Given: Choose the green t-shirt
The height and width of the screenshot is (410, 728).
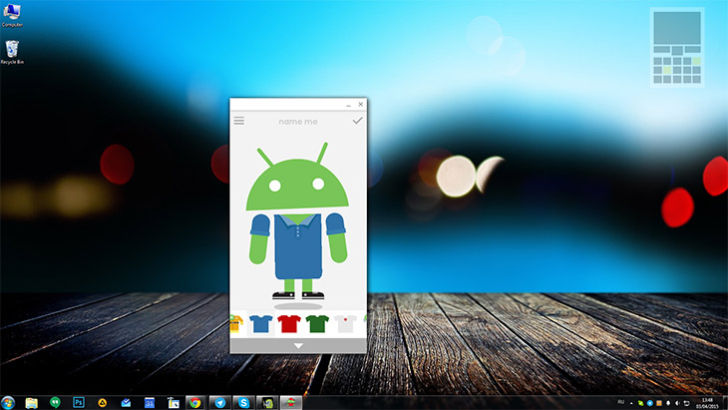Looking at the screenshot, I should click(317, 324).
